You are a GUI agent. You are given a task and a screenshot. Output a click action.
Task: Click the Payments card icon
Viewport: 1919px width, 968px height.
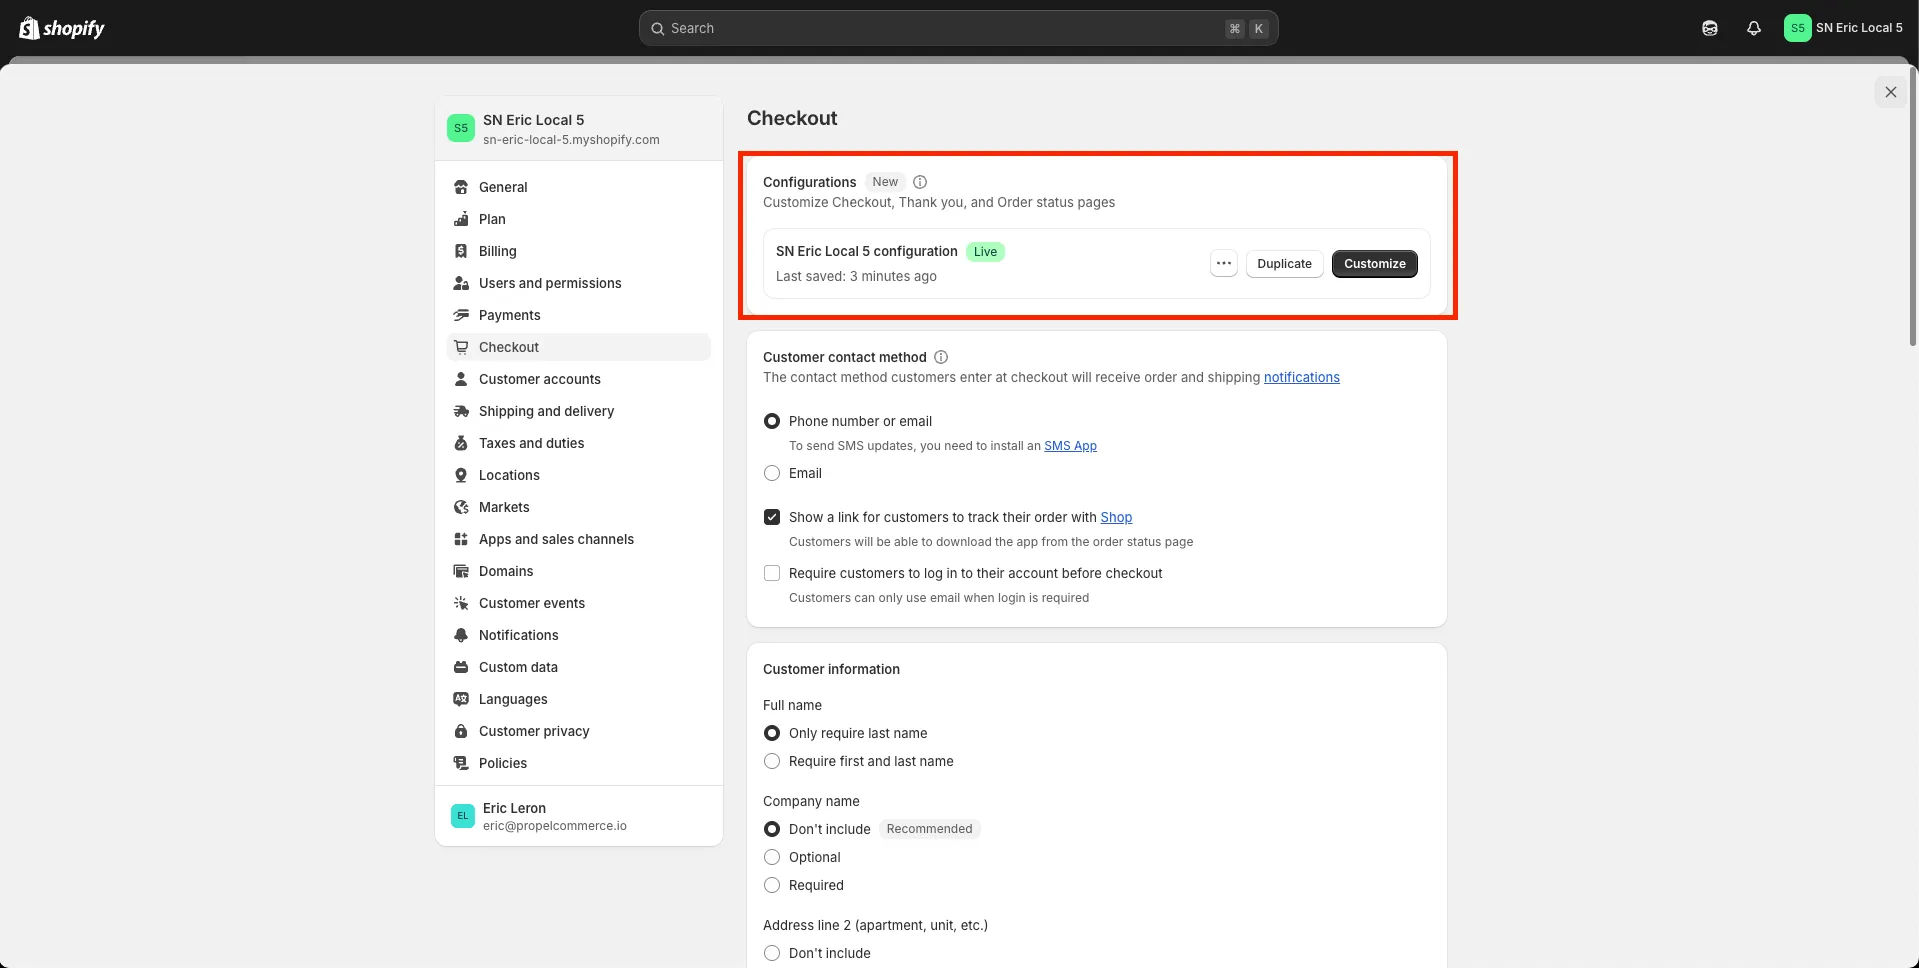(x=461, y=315)
